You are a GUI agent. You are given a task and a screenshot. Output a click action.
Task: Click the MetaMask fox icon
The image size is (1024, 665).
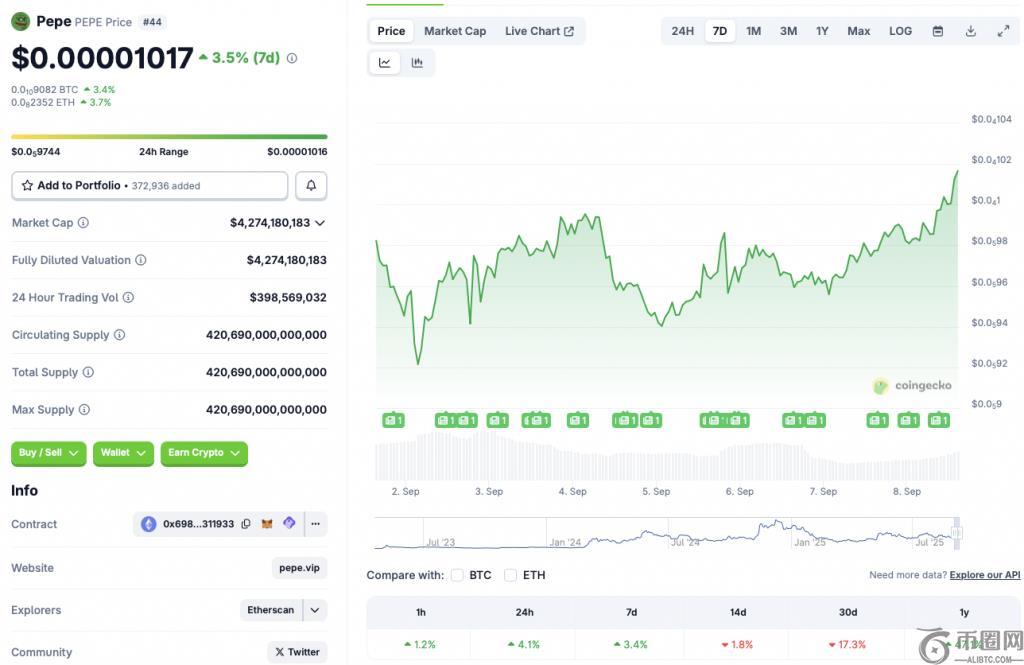267,524
